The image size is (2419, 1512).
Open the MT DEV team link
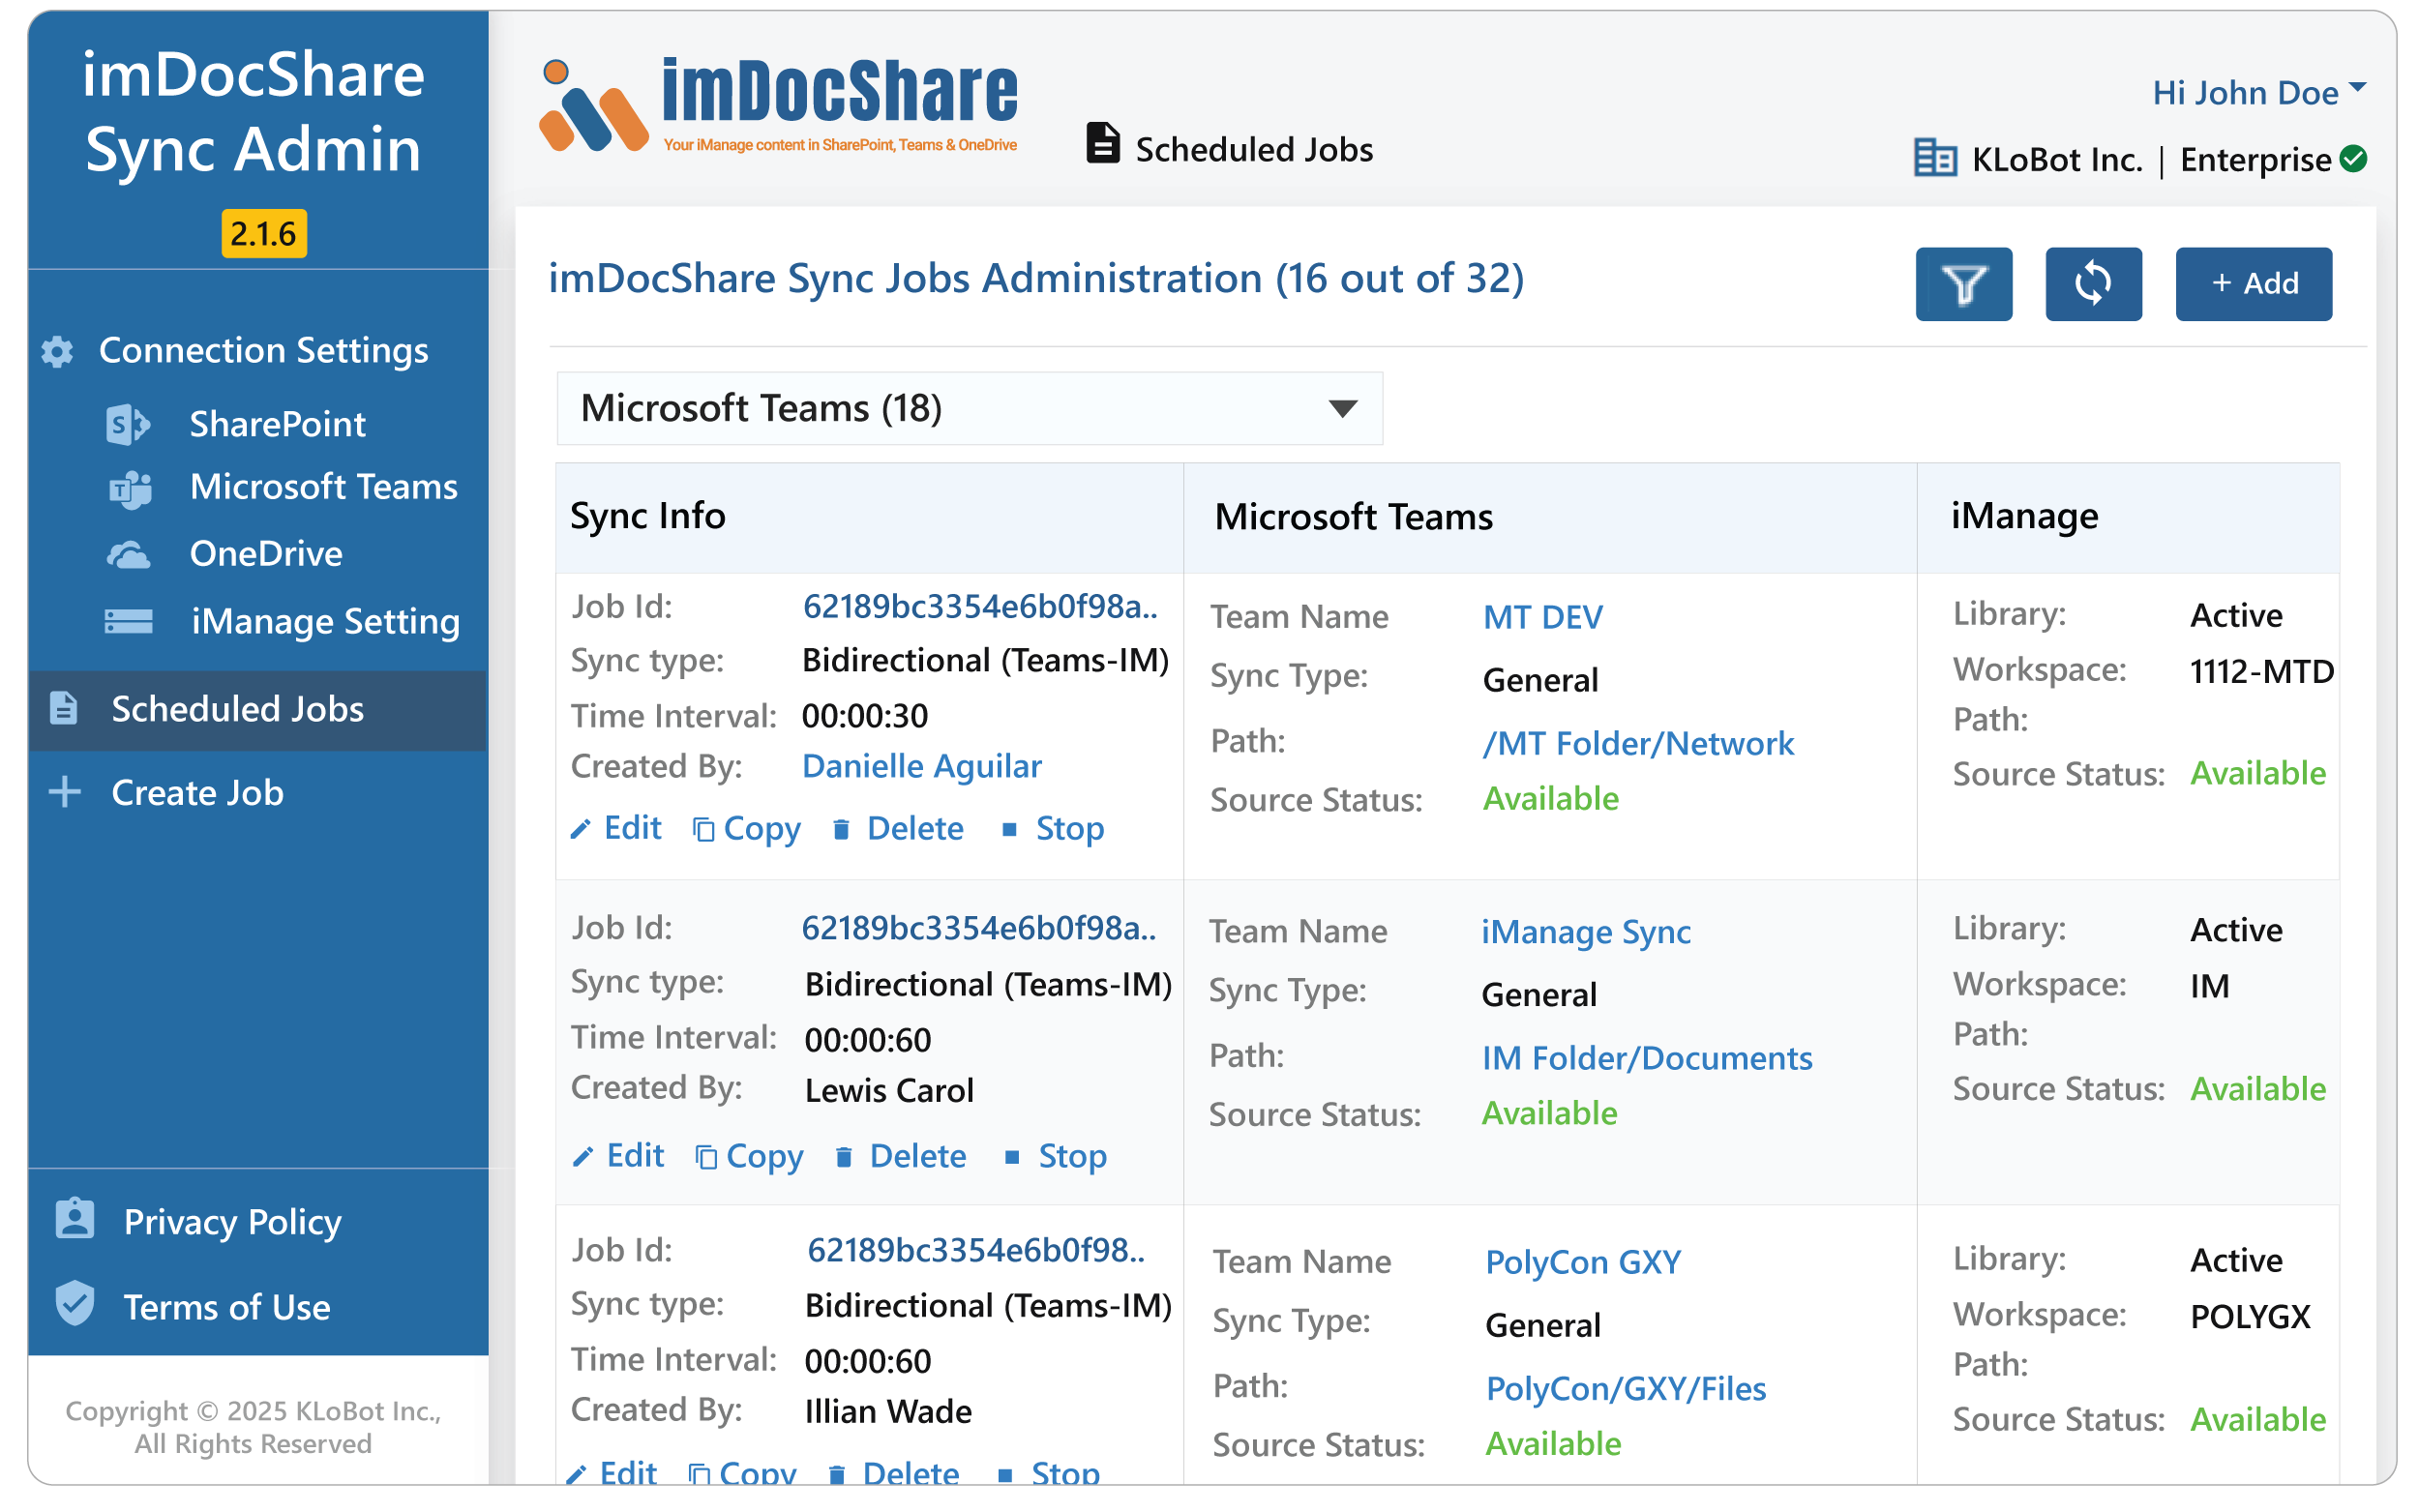[1542, 617]
